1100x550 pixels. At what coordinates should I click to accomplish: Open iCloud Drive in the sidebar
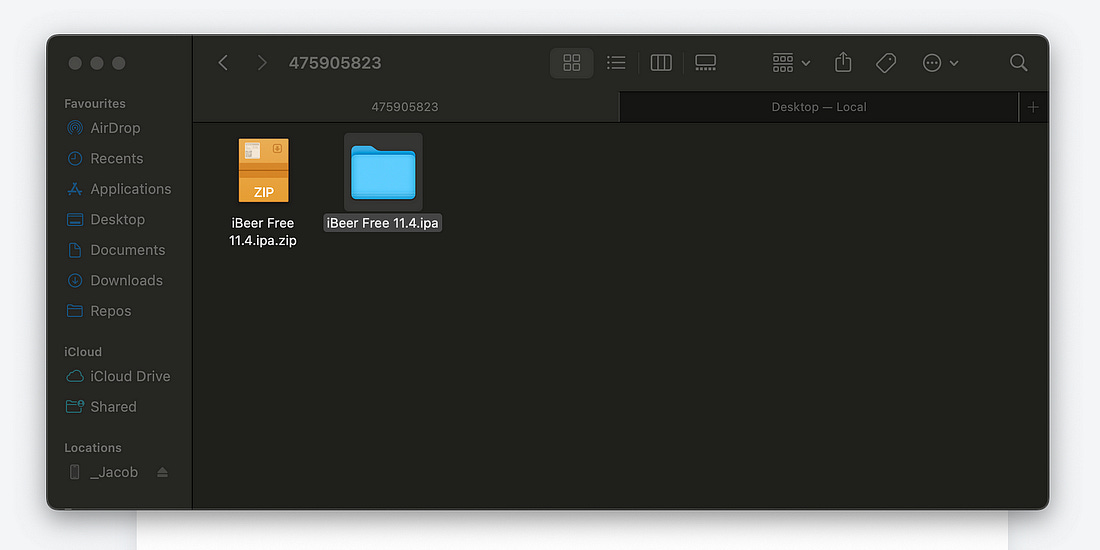pyautogui.click(x=118, y=377)
